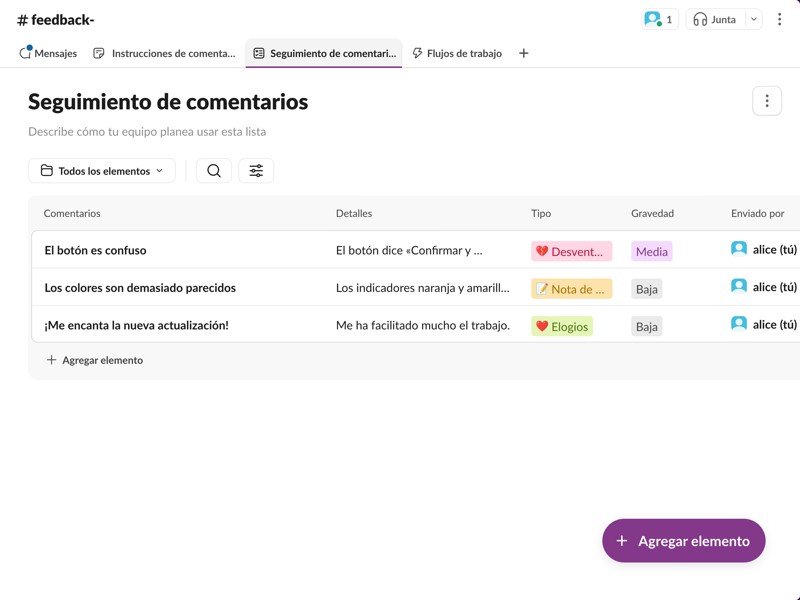The width and height of the screenshot is (800, 600).
Task: Click the Gravedad column header
Action: coord(652,213)
